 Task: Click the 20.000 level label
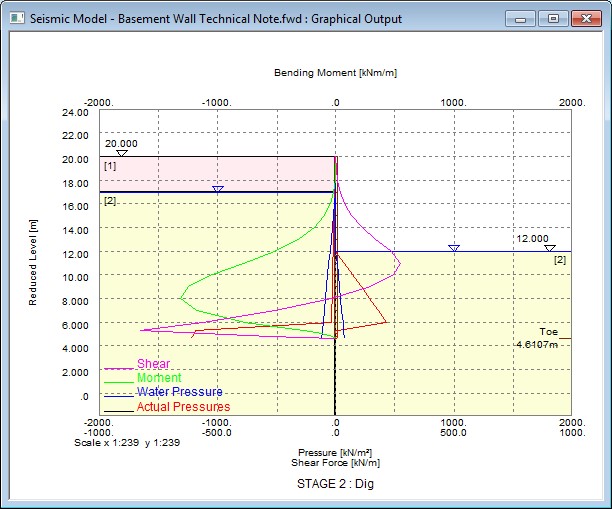click(x=121, y=143)
